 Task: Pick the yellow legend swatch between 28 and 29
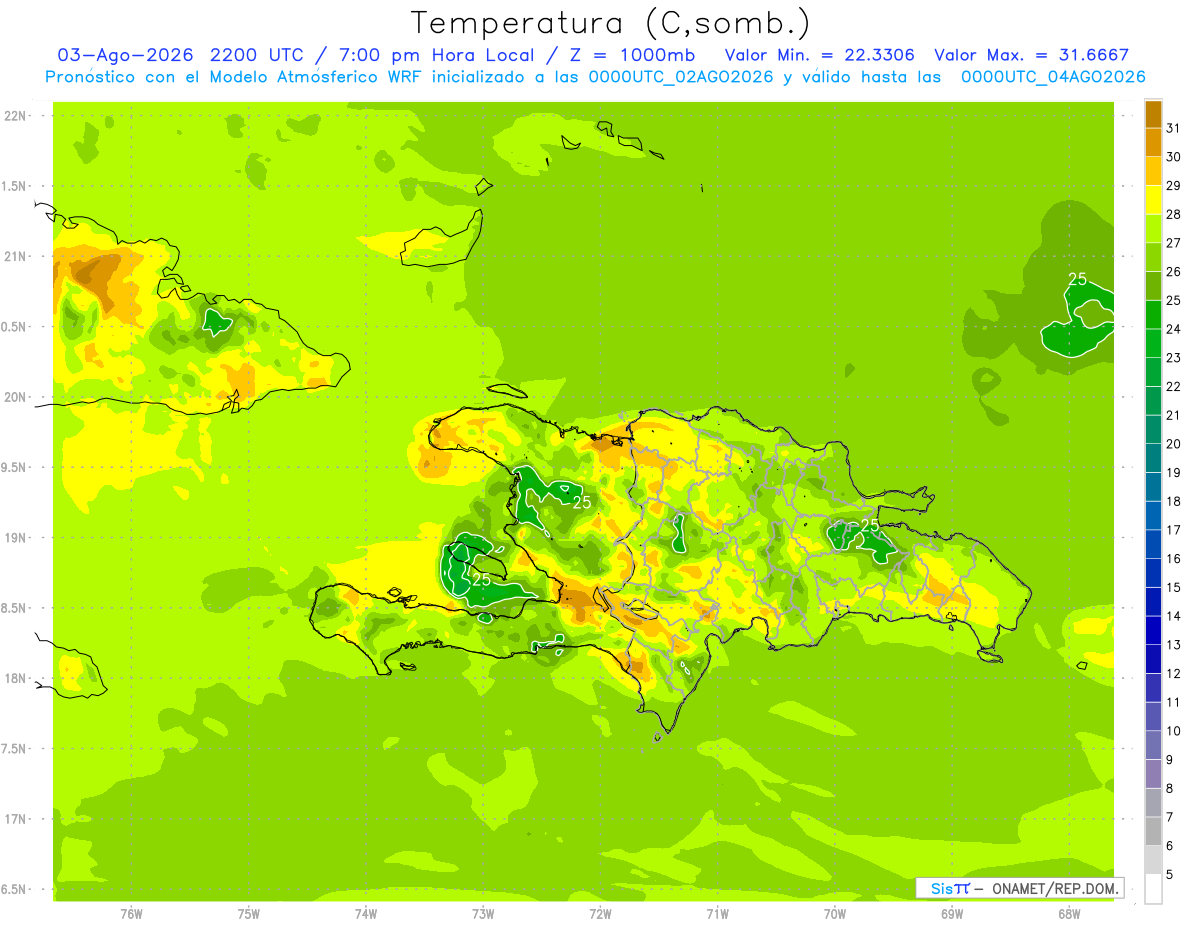[1153, 199]
